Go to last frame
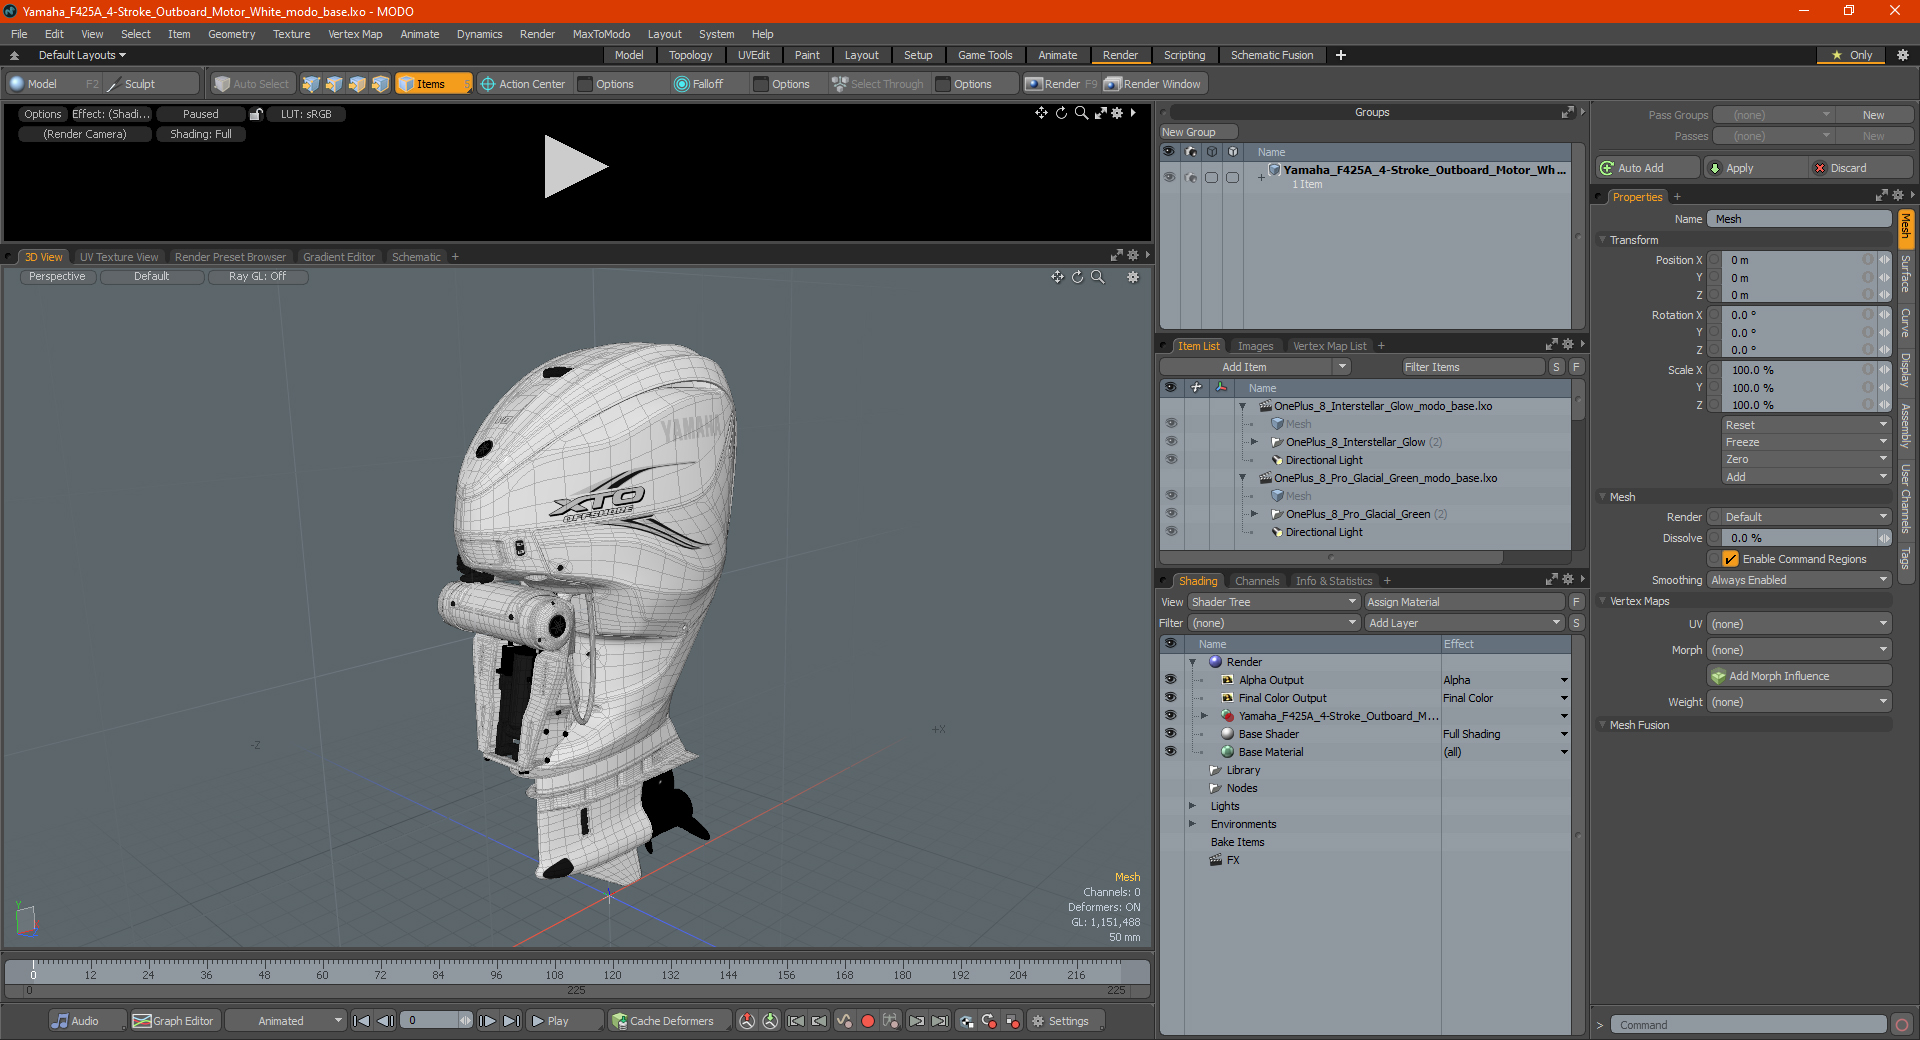The image size is (1920, 1040). [x=511, y=1021]
